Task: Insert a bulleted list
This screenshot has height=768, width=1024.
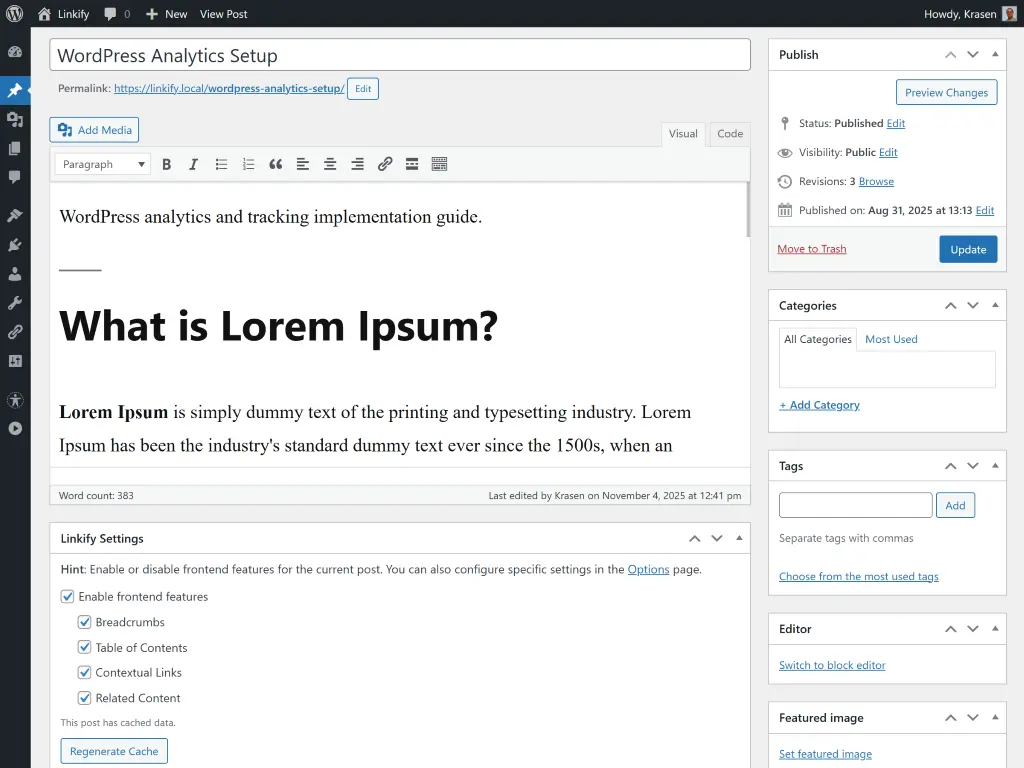Action: [221, 164]
